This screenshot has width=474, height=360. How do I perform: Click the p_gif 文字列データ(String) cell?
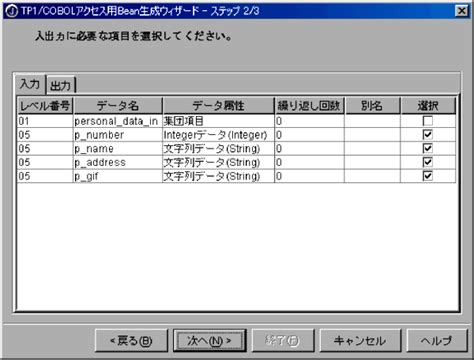click(x=218, y=176)
